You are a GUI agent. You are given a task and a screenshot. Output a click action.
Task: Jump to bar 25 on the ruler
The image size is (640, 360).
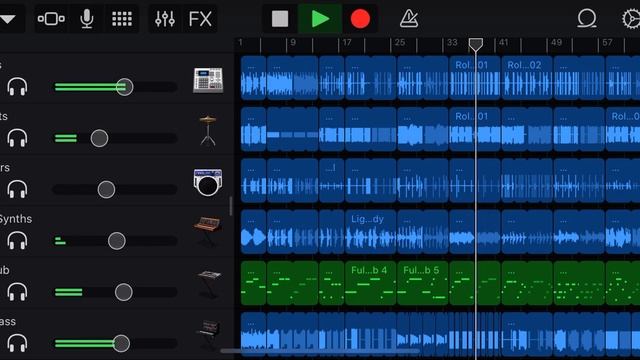(x=400, y=42)
